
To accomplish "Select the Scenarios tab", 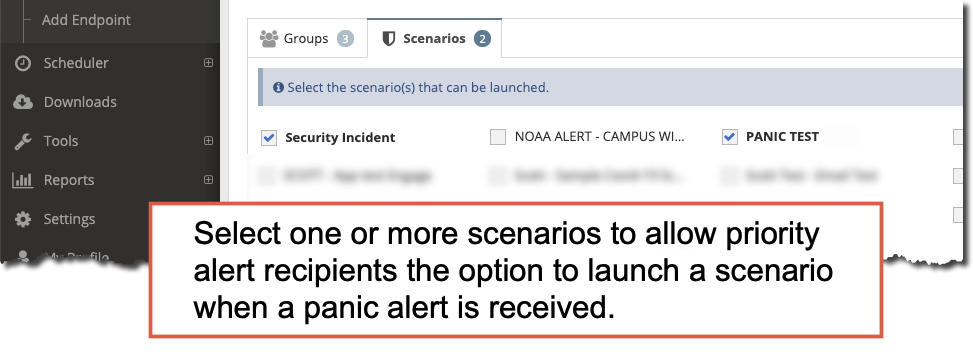I will [x=434, y=38].
